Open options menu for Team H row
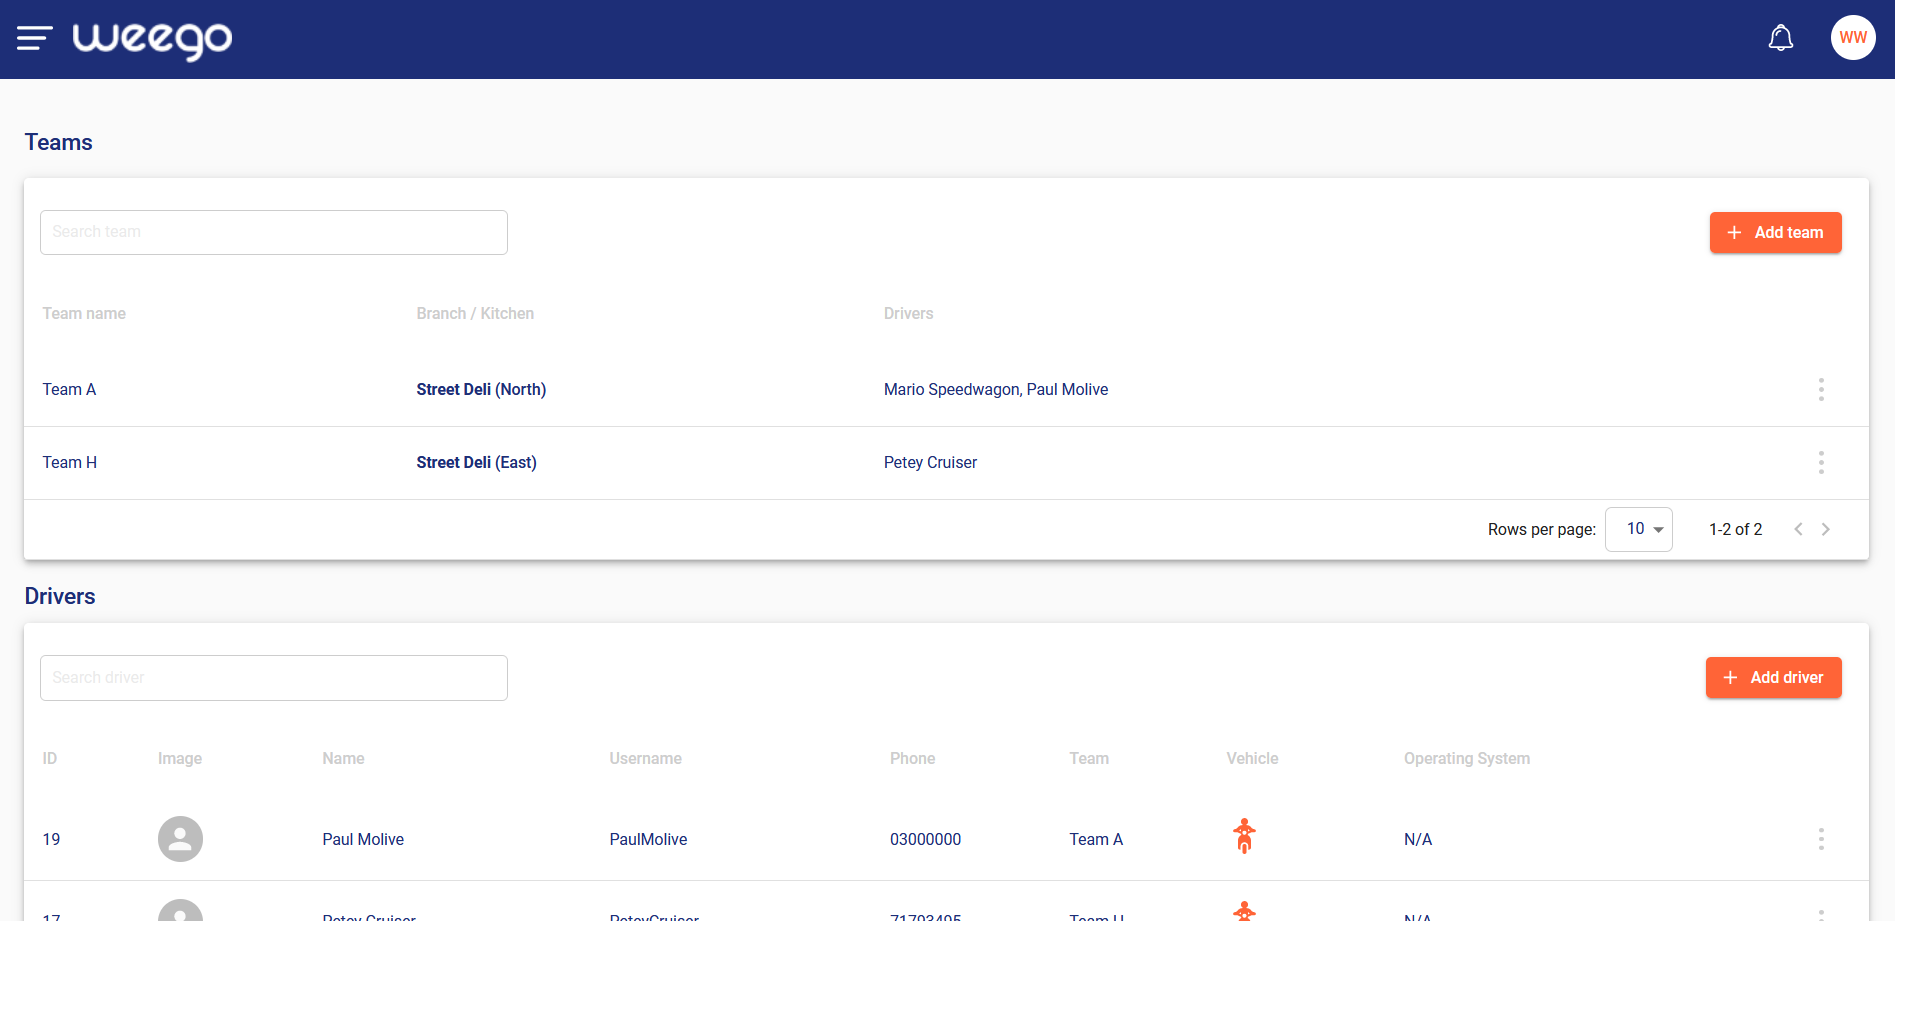1914x1016 pixels. click(x=1821, y=463)
